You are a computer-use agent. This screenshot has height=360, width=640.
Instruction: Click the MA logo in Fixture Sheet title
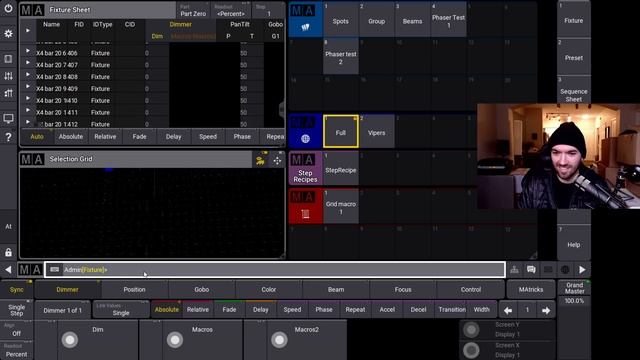[32, 10]
